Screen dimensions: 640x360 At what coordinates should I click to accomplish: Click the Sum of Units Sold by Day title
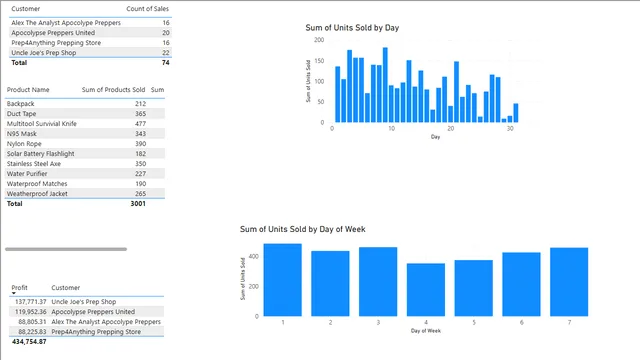click(x=352, y=28)
